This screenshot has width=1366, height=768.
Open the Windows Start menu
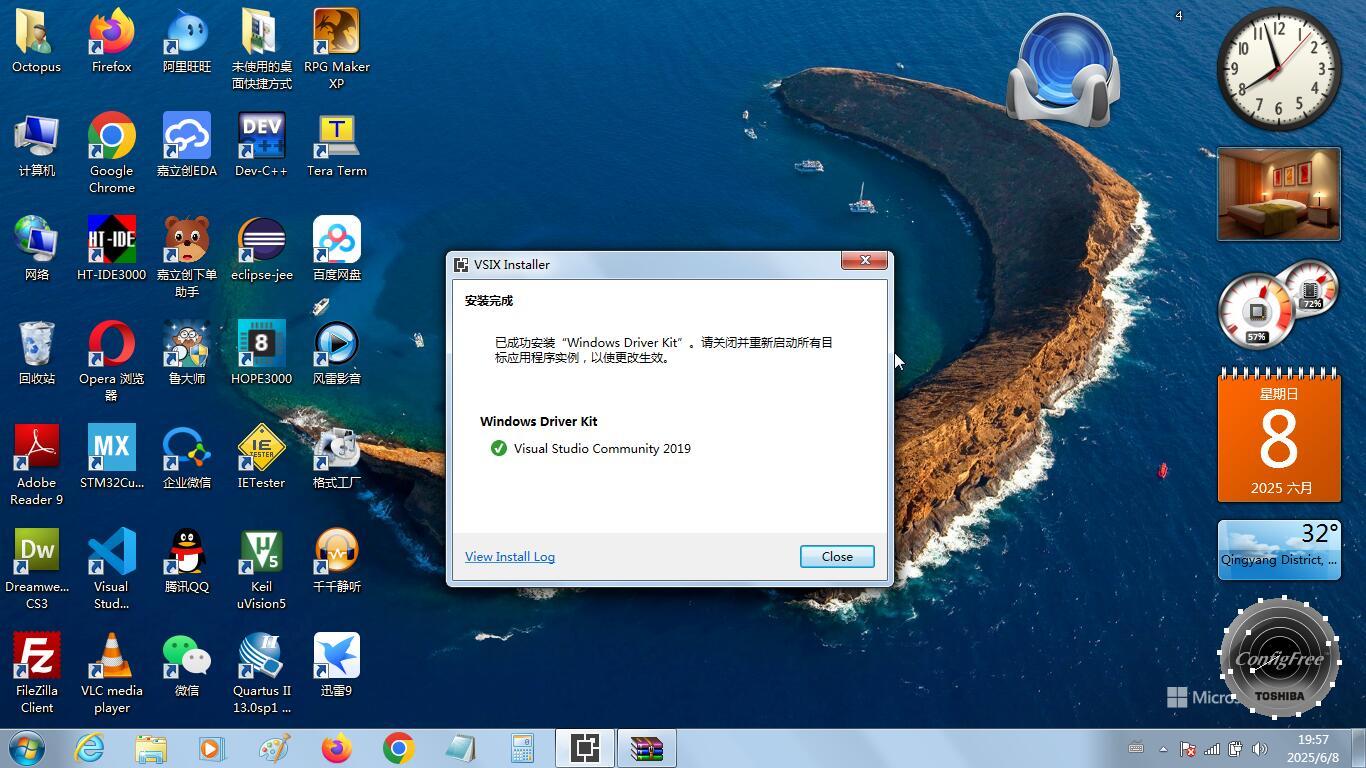tap(27, 748)
